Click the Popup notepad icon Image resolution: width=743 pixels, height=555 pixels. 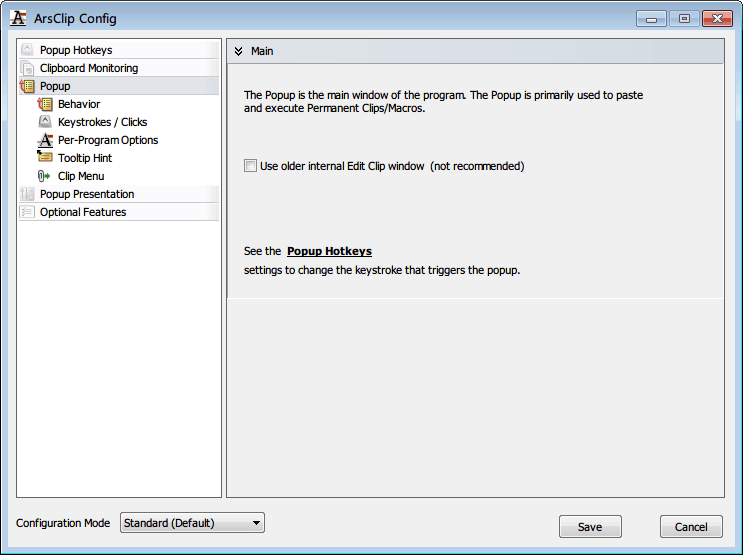27,86
